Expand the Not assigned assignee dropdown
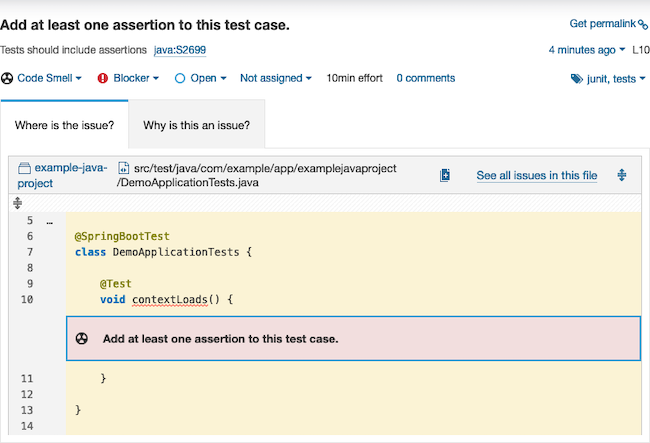This screenshot has width=650, height=443. 276,78
